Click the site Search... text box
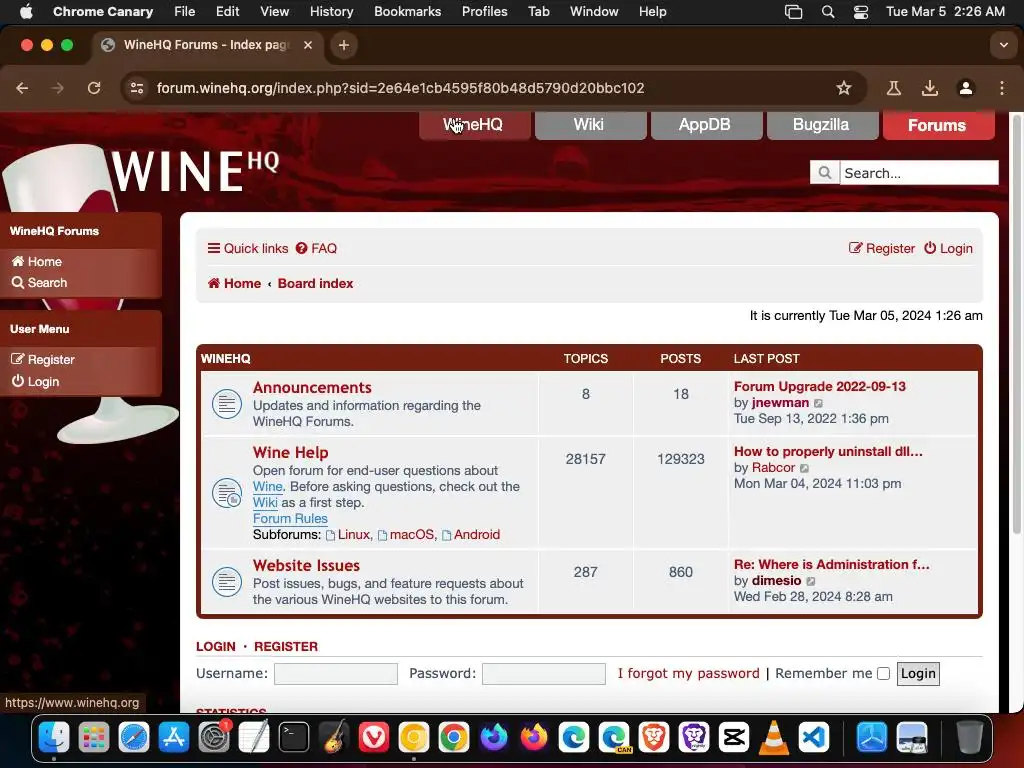Viewport: 1024px width, 768px height. (919, 172)
